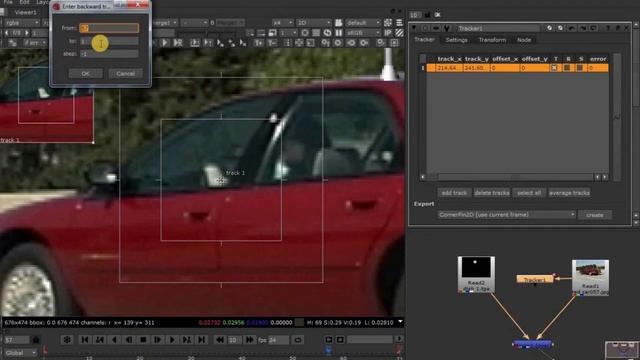Toggle the viewer pause icon
This screenshot has width=640, height=360.
coord(338,33)
